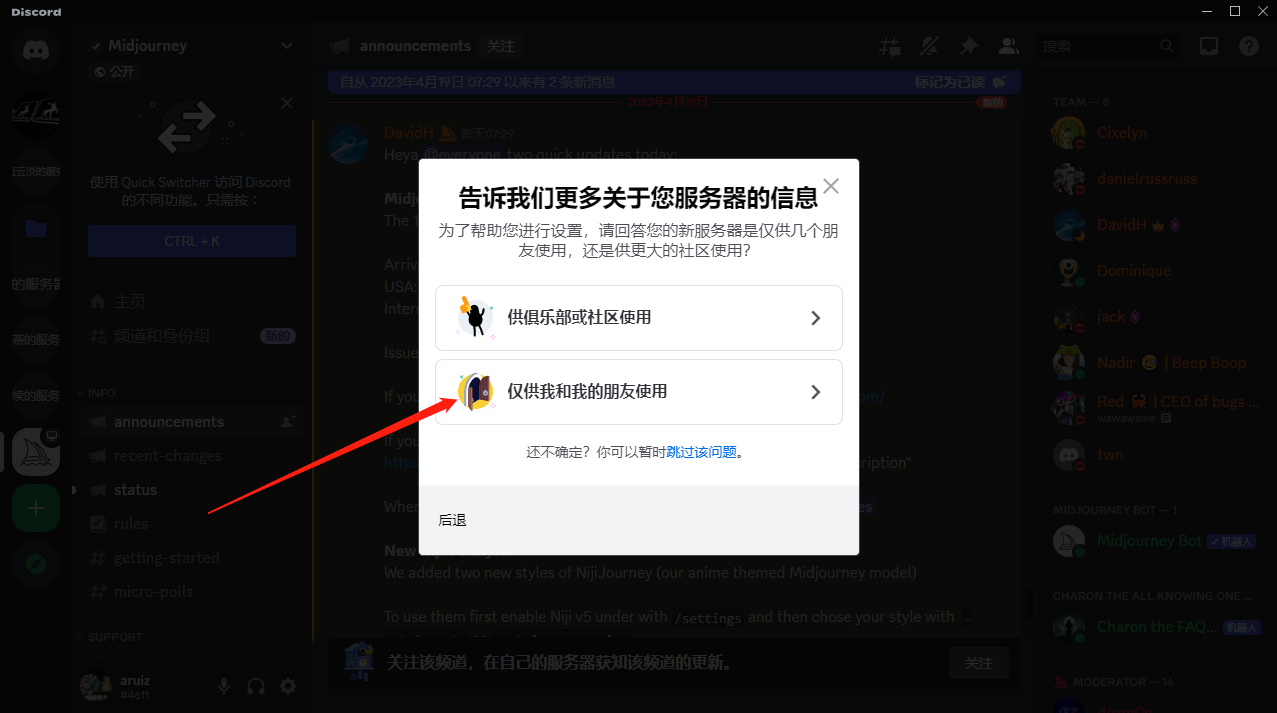The width and height of the screenshot is (1277, 713).
Task: Open the server folder icon in sidebar
Action: 36,228
